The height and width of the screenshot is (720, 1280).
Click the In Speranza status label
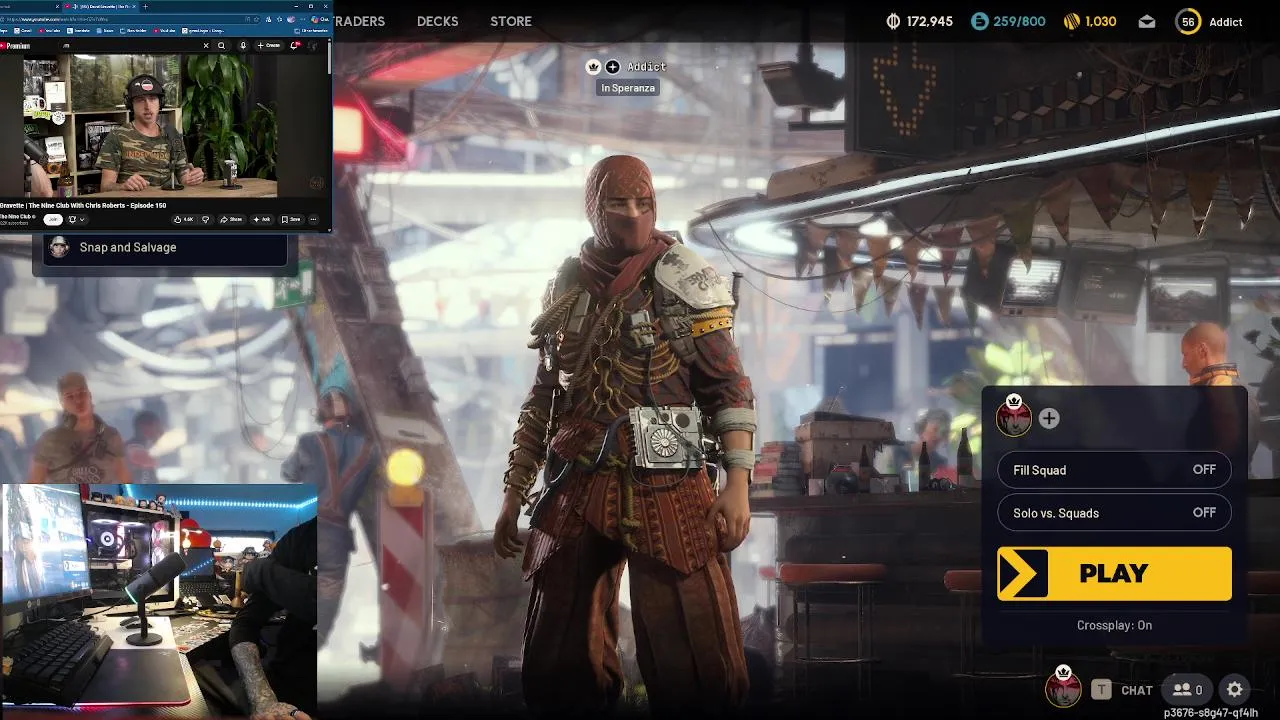click(x=628, y=88)
